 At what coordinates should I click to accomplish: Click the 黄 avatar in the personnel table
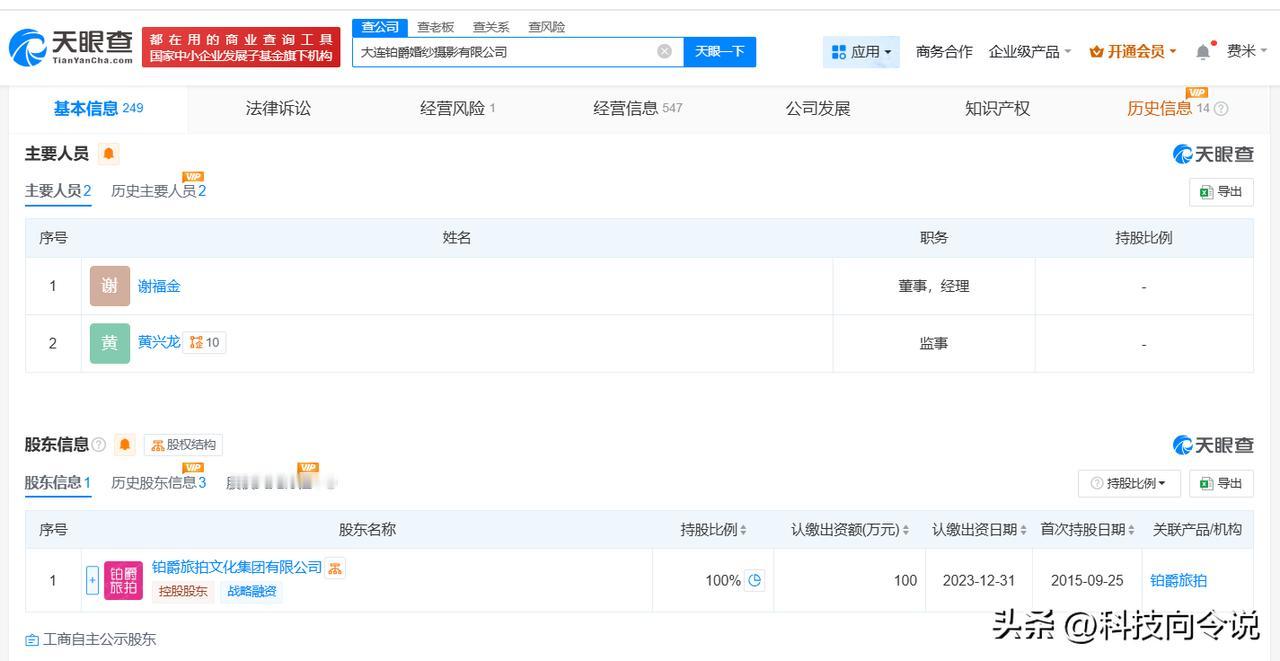click(x=110, y=343)
